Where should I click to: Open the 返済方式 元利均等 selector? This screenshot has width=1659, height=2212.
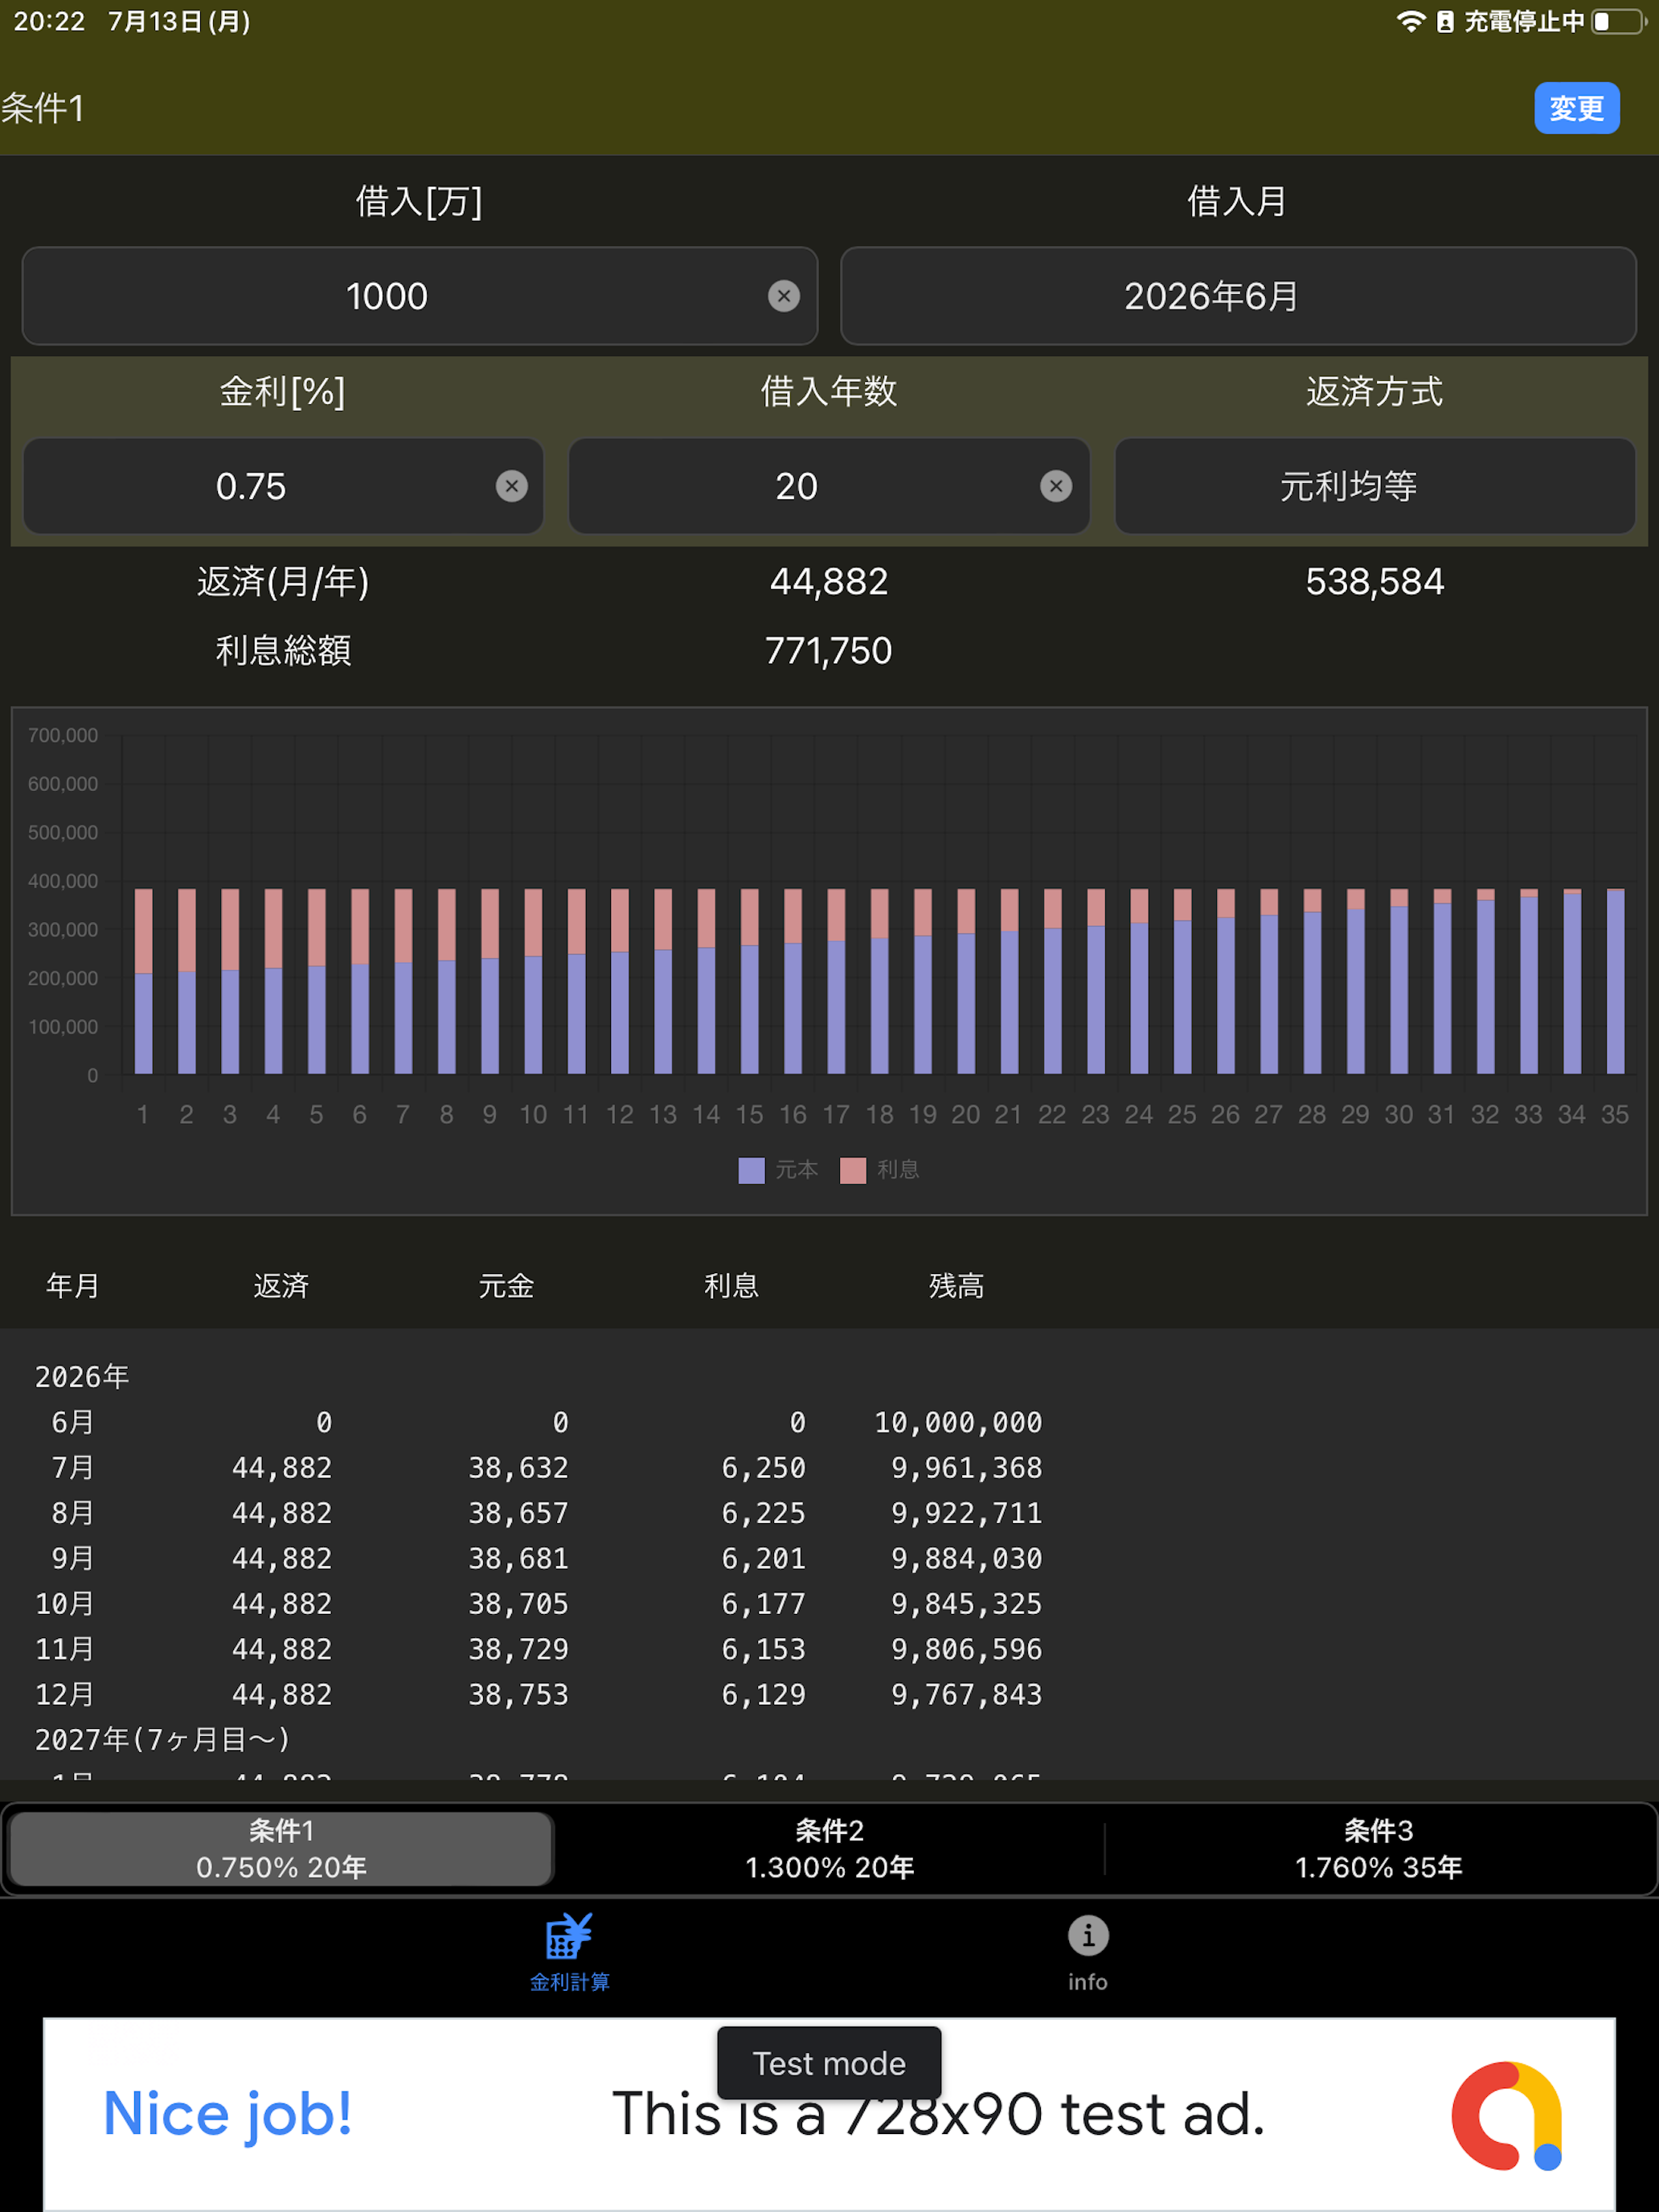click(x=1375, y=486)
